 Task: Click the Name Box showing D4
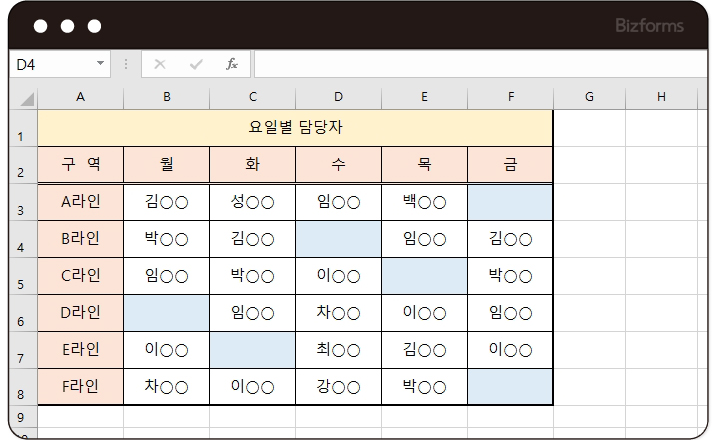pos(50,64)
